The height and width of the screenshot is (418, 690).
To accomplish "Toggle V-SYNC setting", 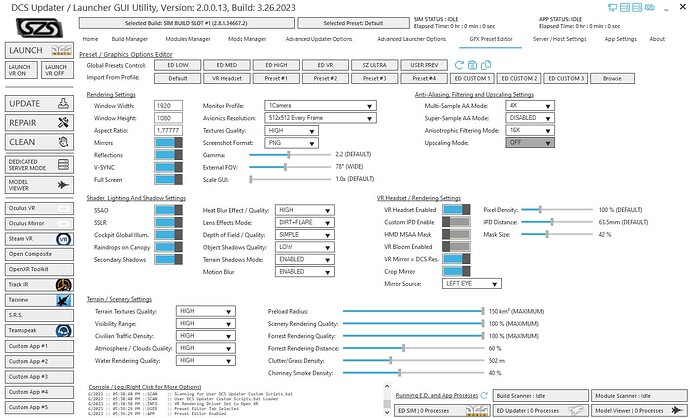I will [x=169, y=167].
